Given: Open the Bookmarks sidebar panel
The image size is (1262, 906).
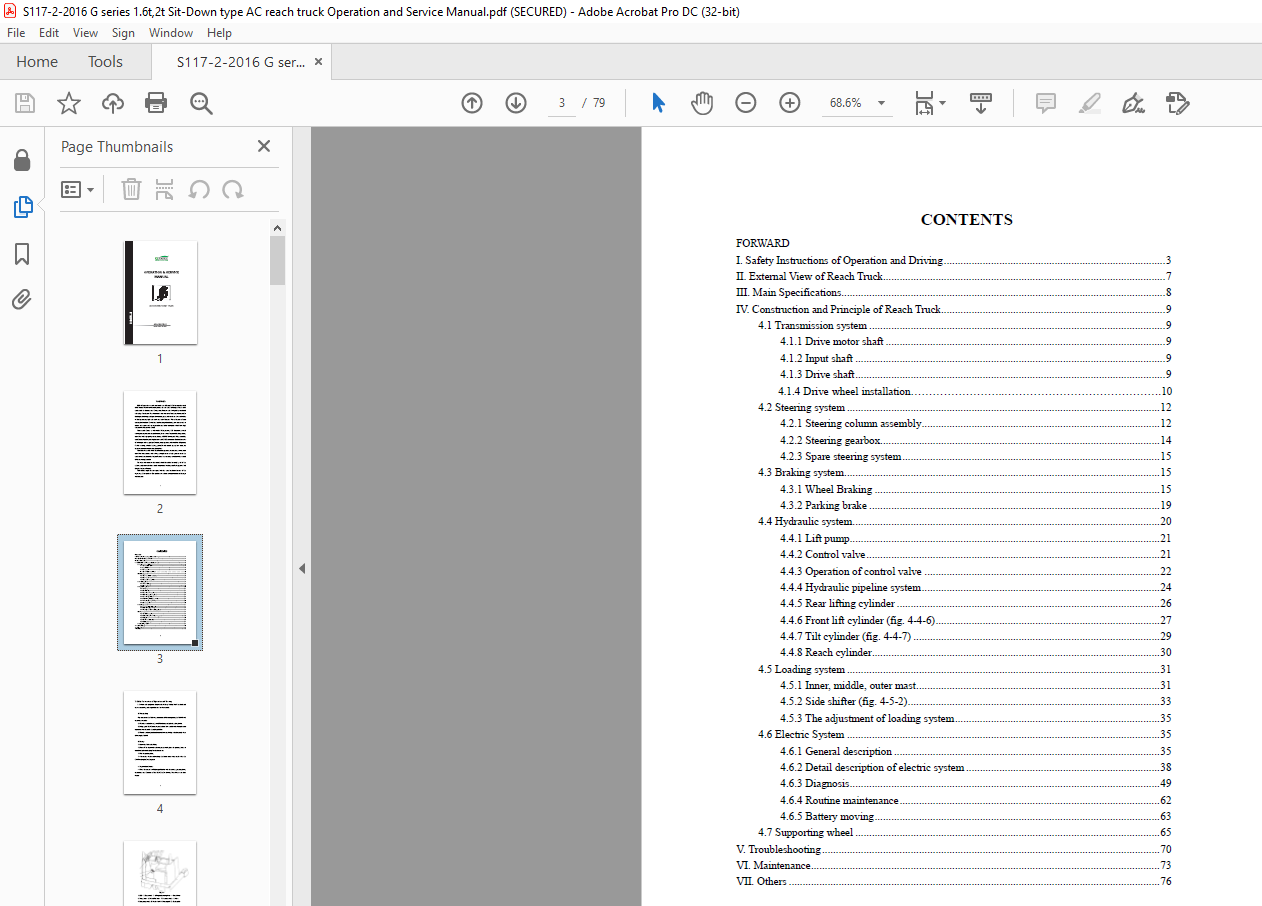Looking at the screenshot, I should pyautogui.click(x=22, y=254).
